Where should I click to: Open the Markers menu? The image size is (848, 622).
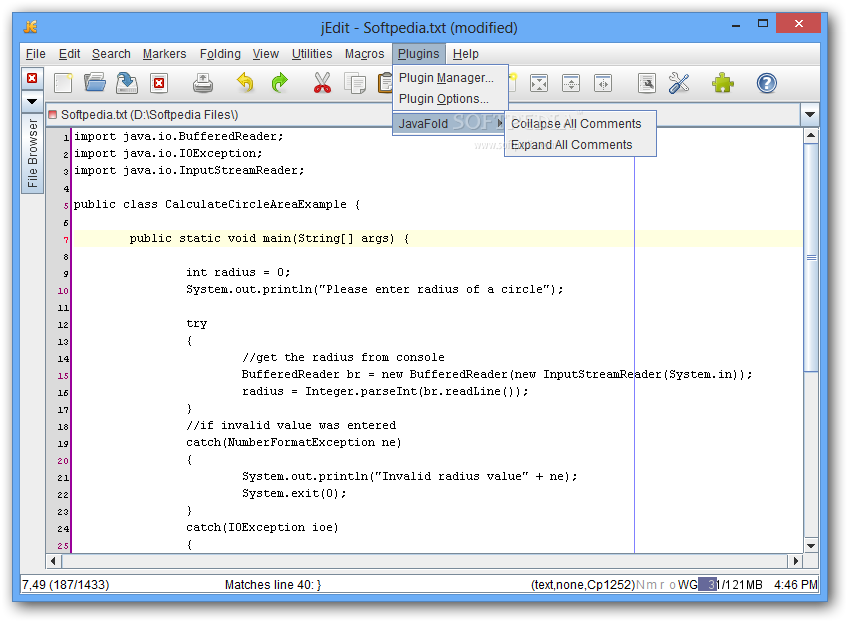(x=164, y=54)
